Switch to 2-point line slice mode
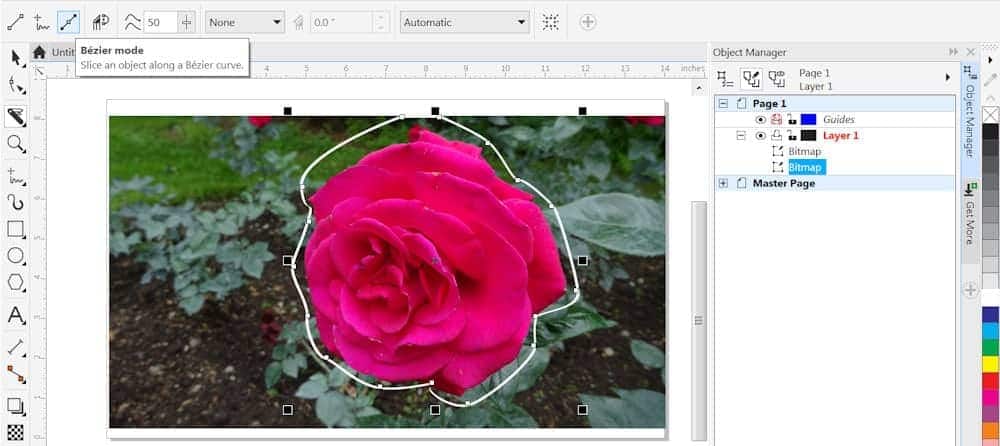This screenshot has width=1000, height=446. pos(15,21)
